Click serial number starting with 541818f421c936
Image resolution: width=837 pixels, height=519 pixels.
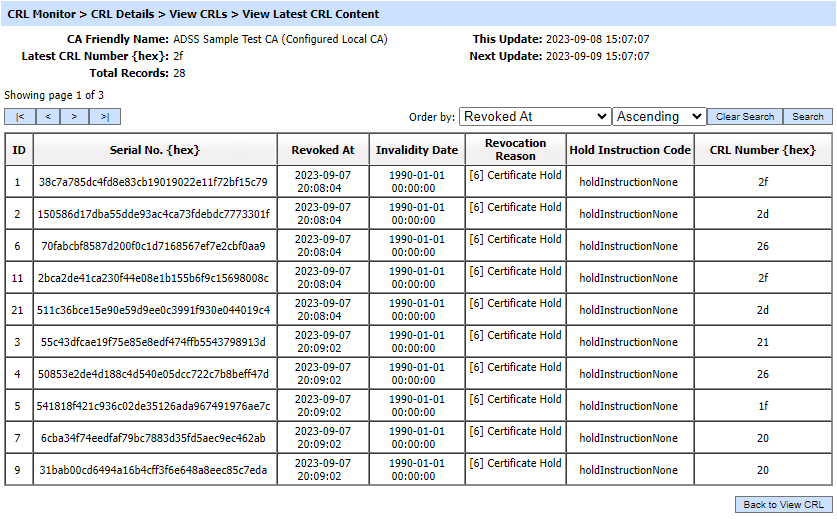pyautogui.click(x=153, y=406)
